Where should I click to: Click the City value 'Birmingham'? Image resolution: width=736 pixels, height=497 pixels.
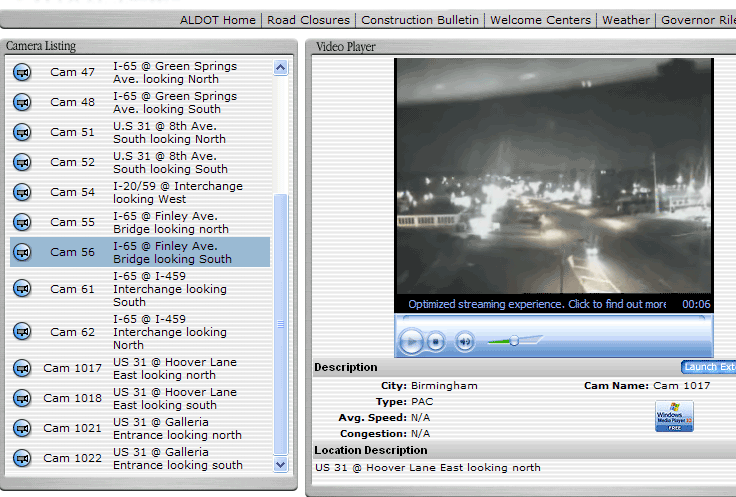coord(444,386)
